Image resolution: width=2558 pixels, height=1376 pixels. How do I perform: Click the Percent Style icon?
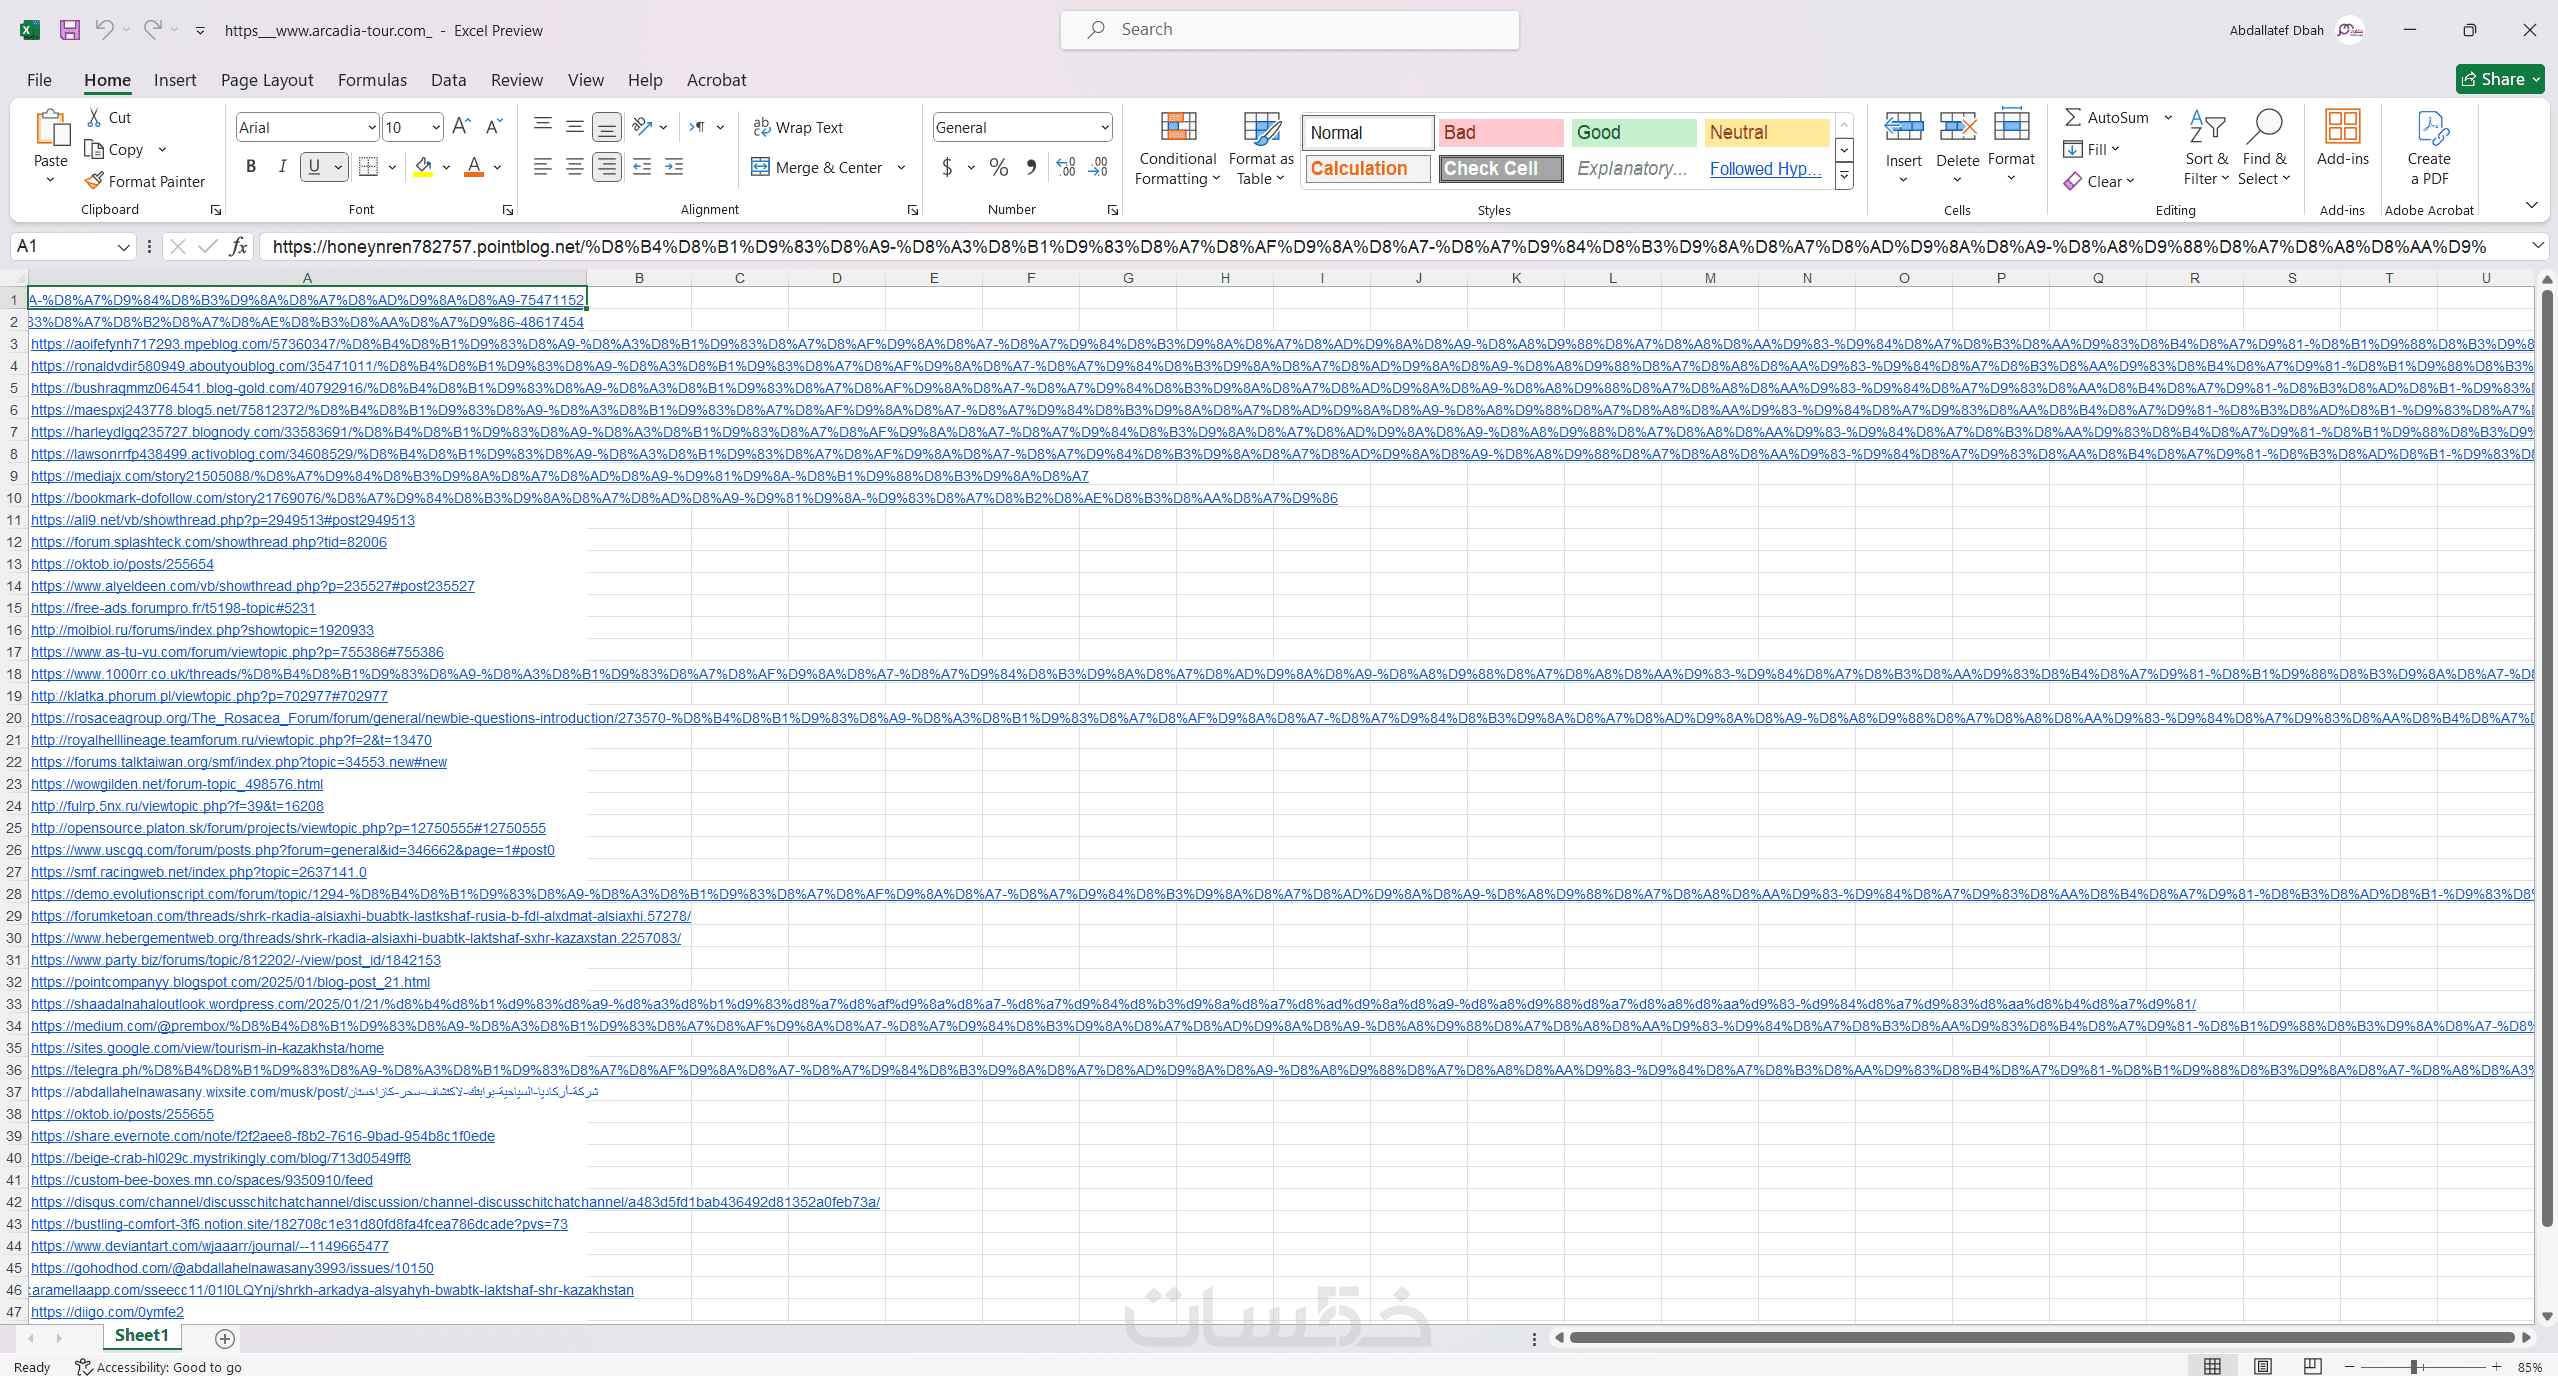click(x=998, y=167)
